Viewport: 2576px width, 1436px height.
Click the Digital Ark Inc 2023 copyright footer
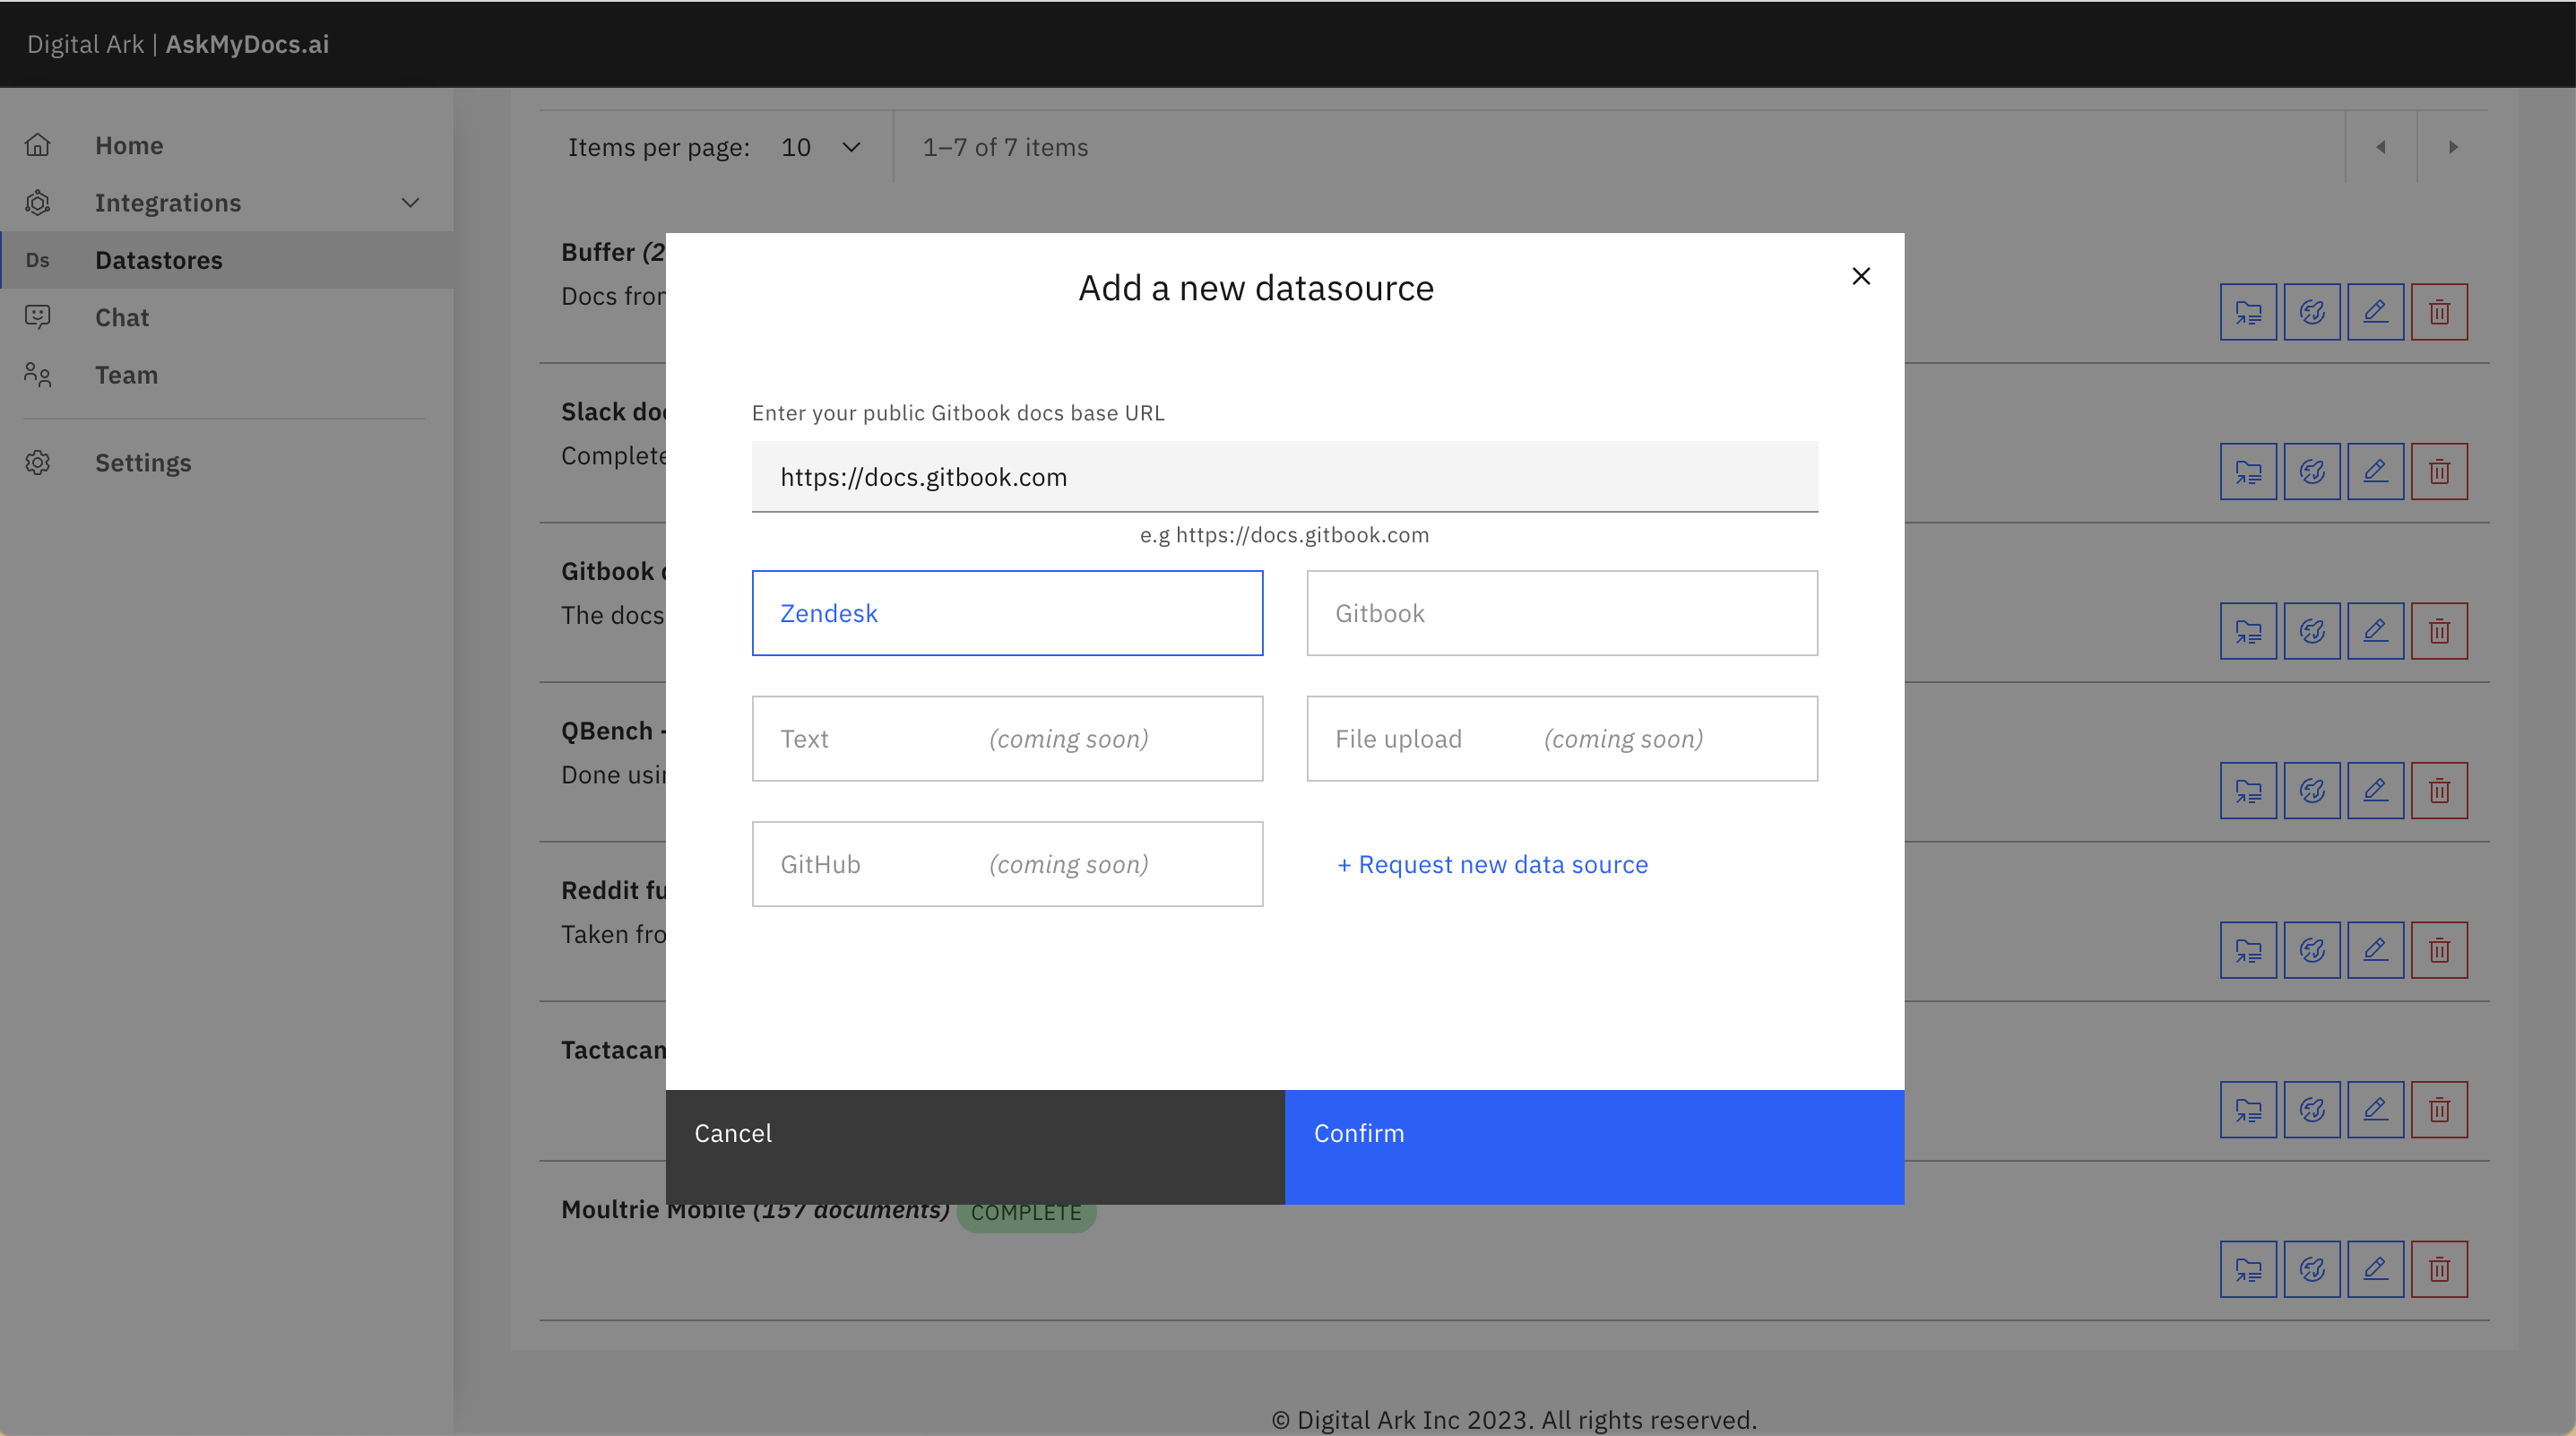pos(1513,1420)
